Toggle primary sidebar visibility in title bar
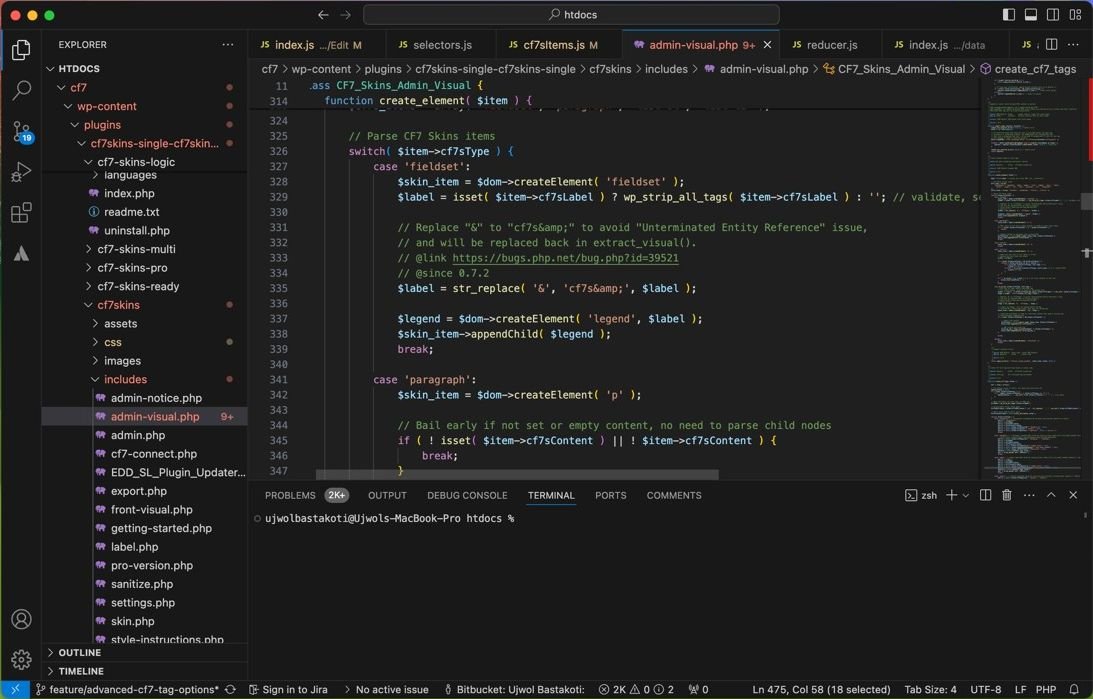This screenshot has height=699, width=1093. (1008, 15)
